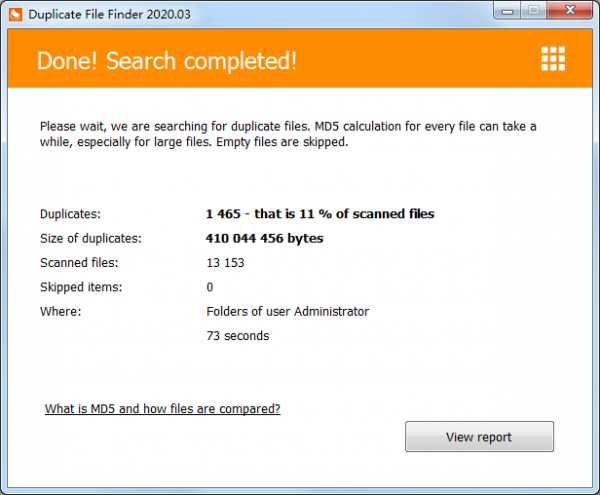The image size is (600, 495).
Task: Click the 'Scanned files:' label
Action: click(79, 263)
